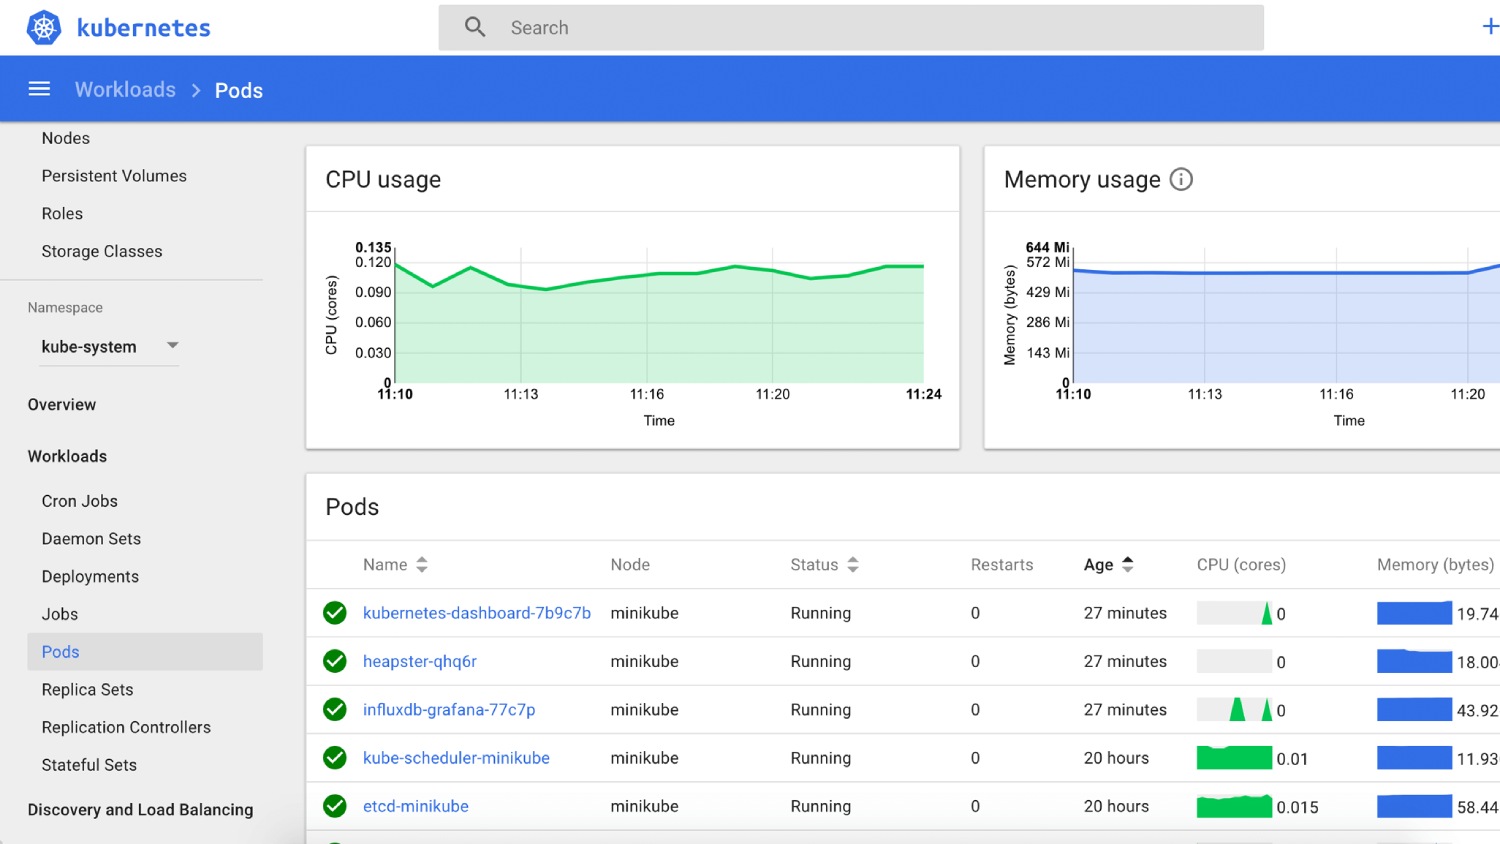Open the kubernetes-dashboard-7b9c7b pod link
Image resolution: width=1500 pixels, height=844 pixels.
tap(477, 613)
